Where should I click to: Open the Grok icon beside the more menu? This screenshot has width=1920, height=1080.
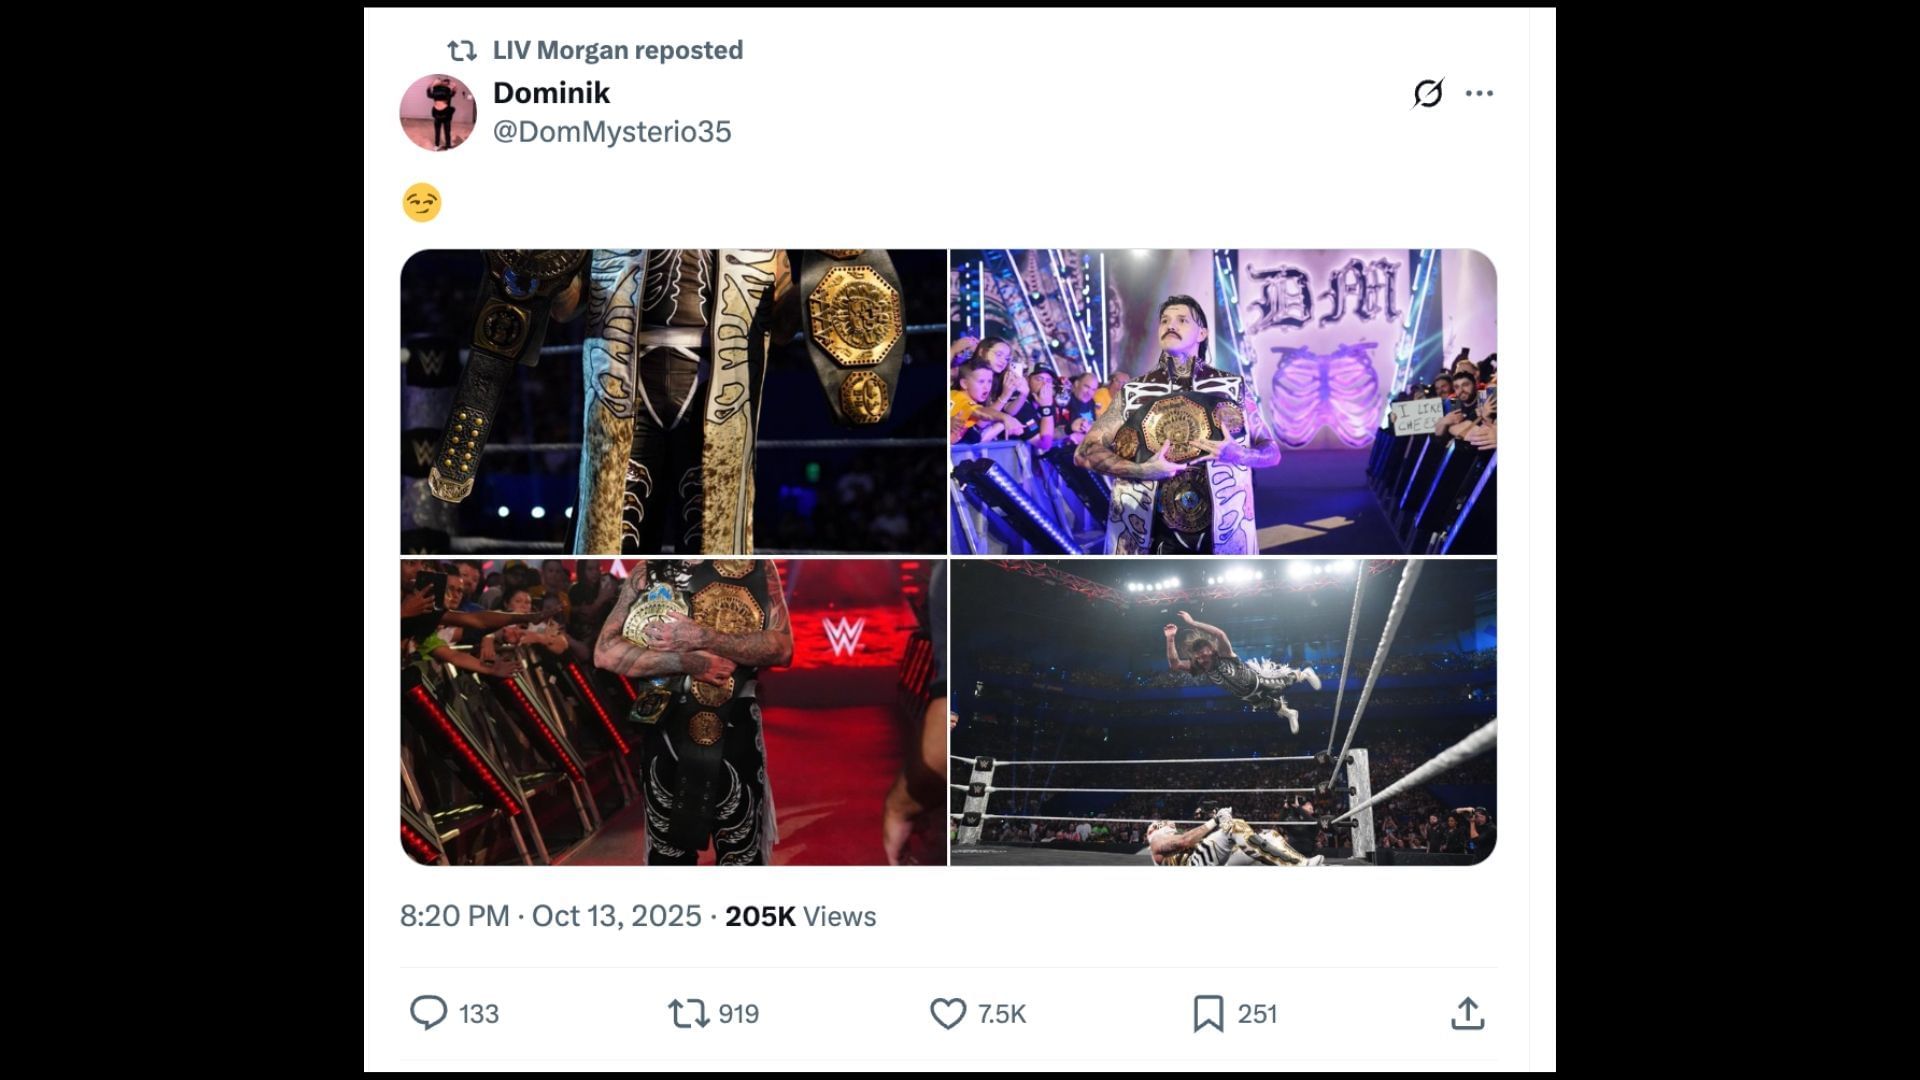[x=1428, y=93]
